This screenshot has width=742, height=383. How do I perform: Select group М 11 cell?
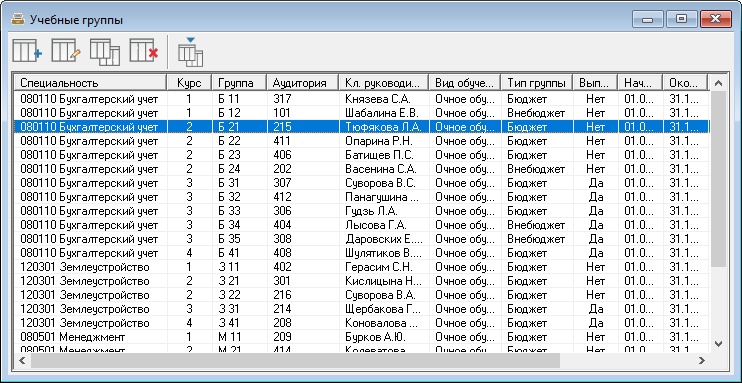(x=239, y=337)
